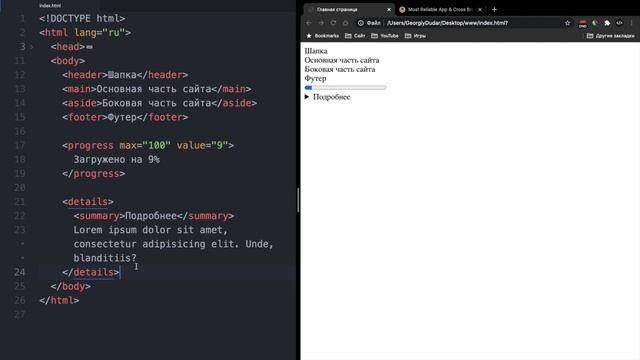Image resolution: width=640 pixels, height=360 pixels.
Task: Open the code brackets extension icon
Action: click(619, 23)
